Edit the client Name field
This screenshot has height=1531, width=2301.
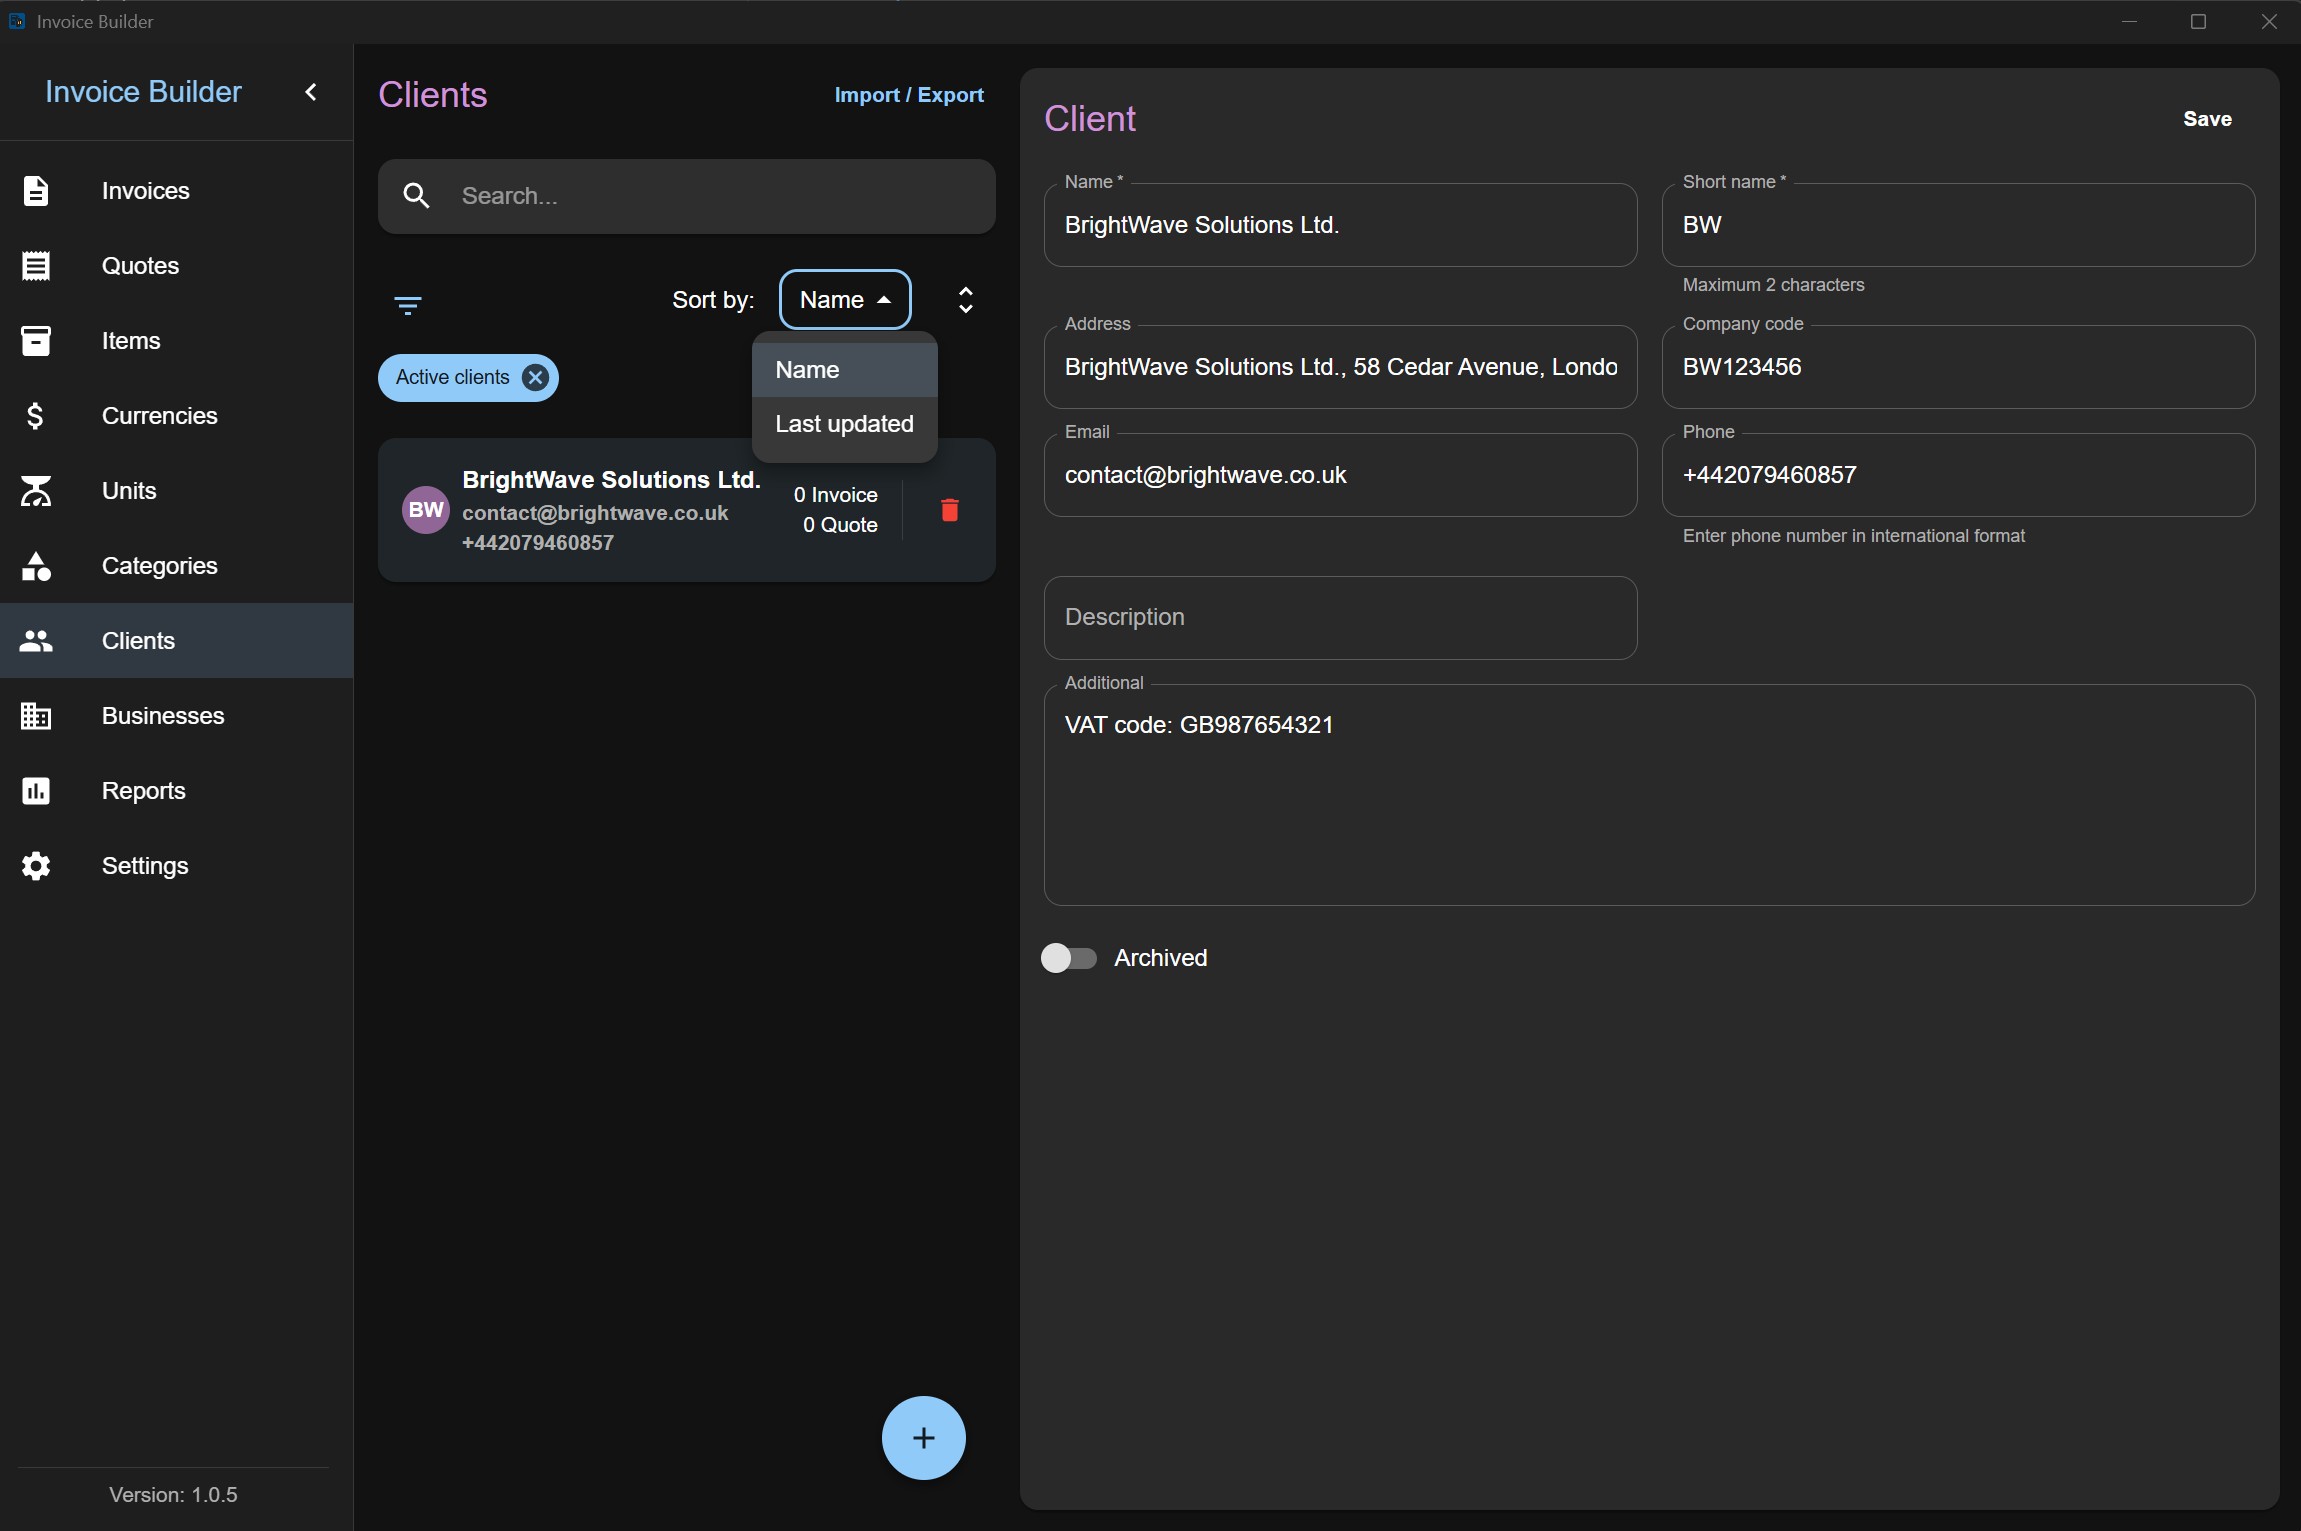(x=1340, y=225)
